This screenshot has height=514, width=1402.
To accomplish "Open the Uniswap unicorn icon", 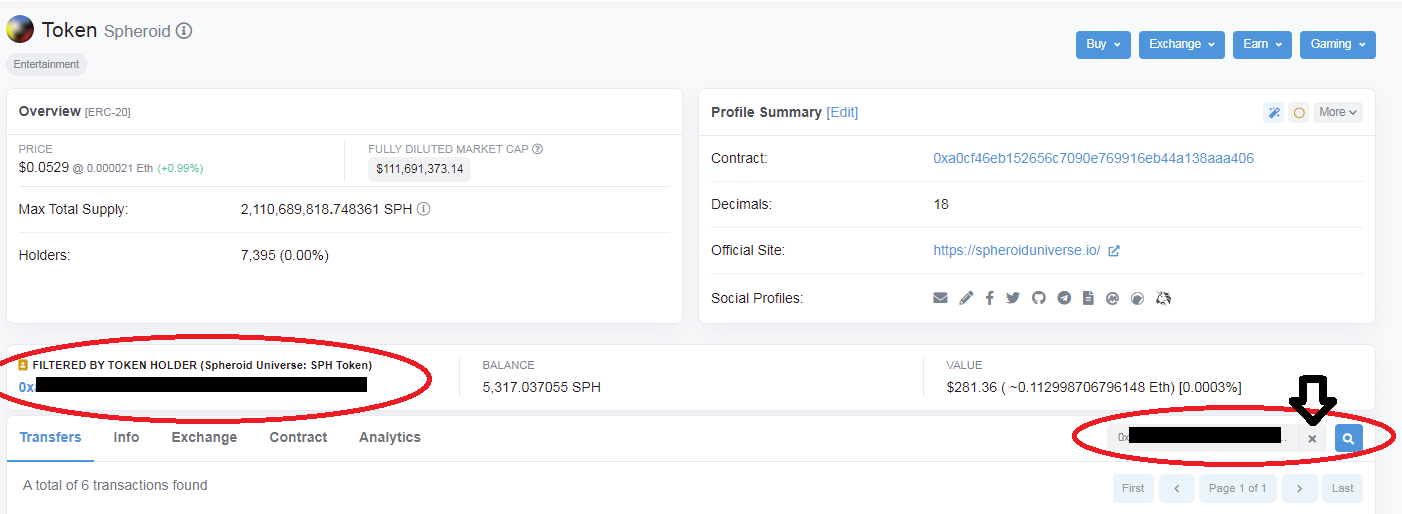I will point(1163,298).
